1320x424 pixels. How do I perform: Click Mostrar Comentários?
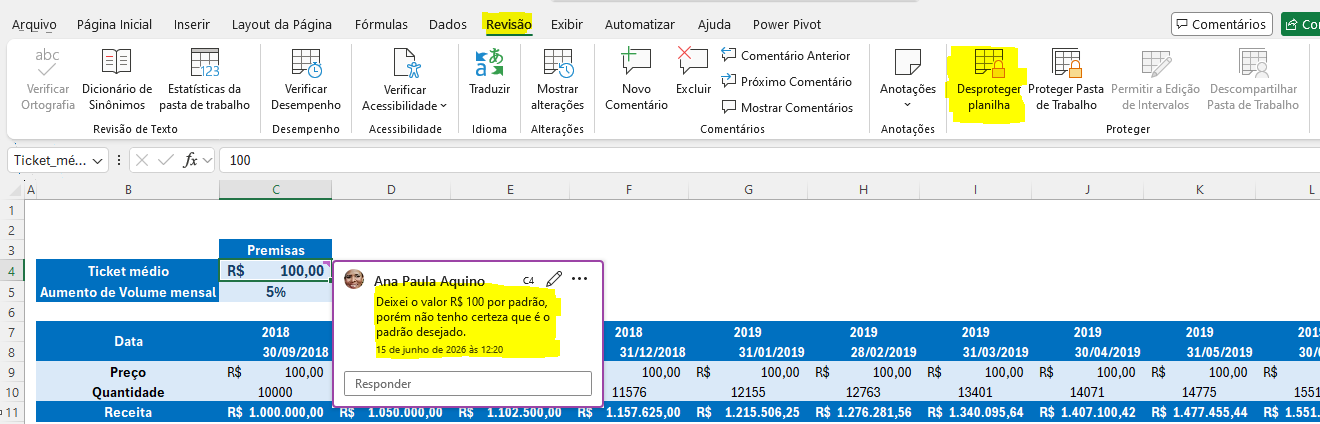(787, 107)
